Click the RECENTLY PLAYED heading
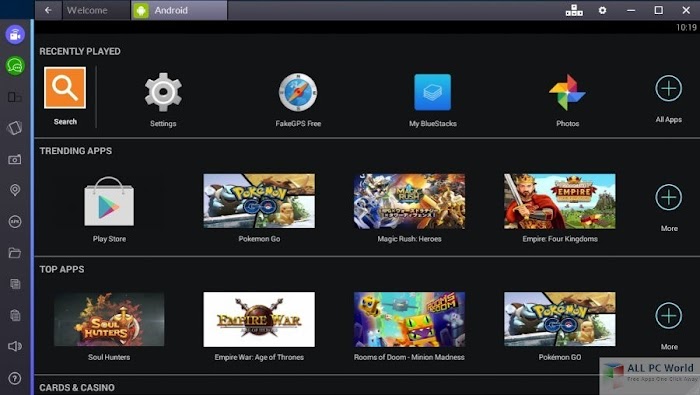700x395 pixels. [x=80, y=51]
